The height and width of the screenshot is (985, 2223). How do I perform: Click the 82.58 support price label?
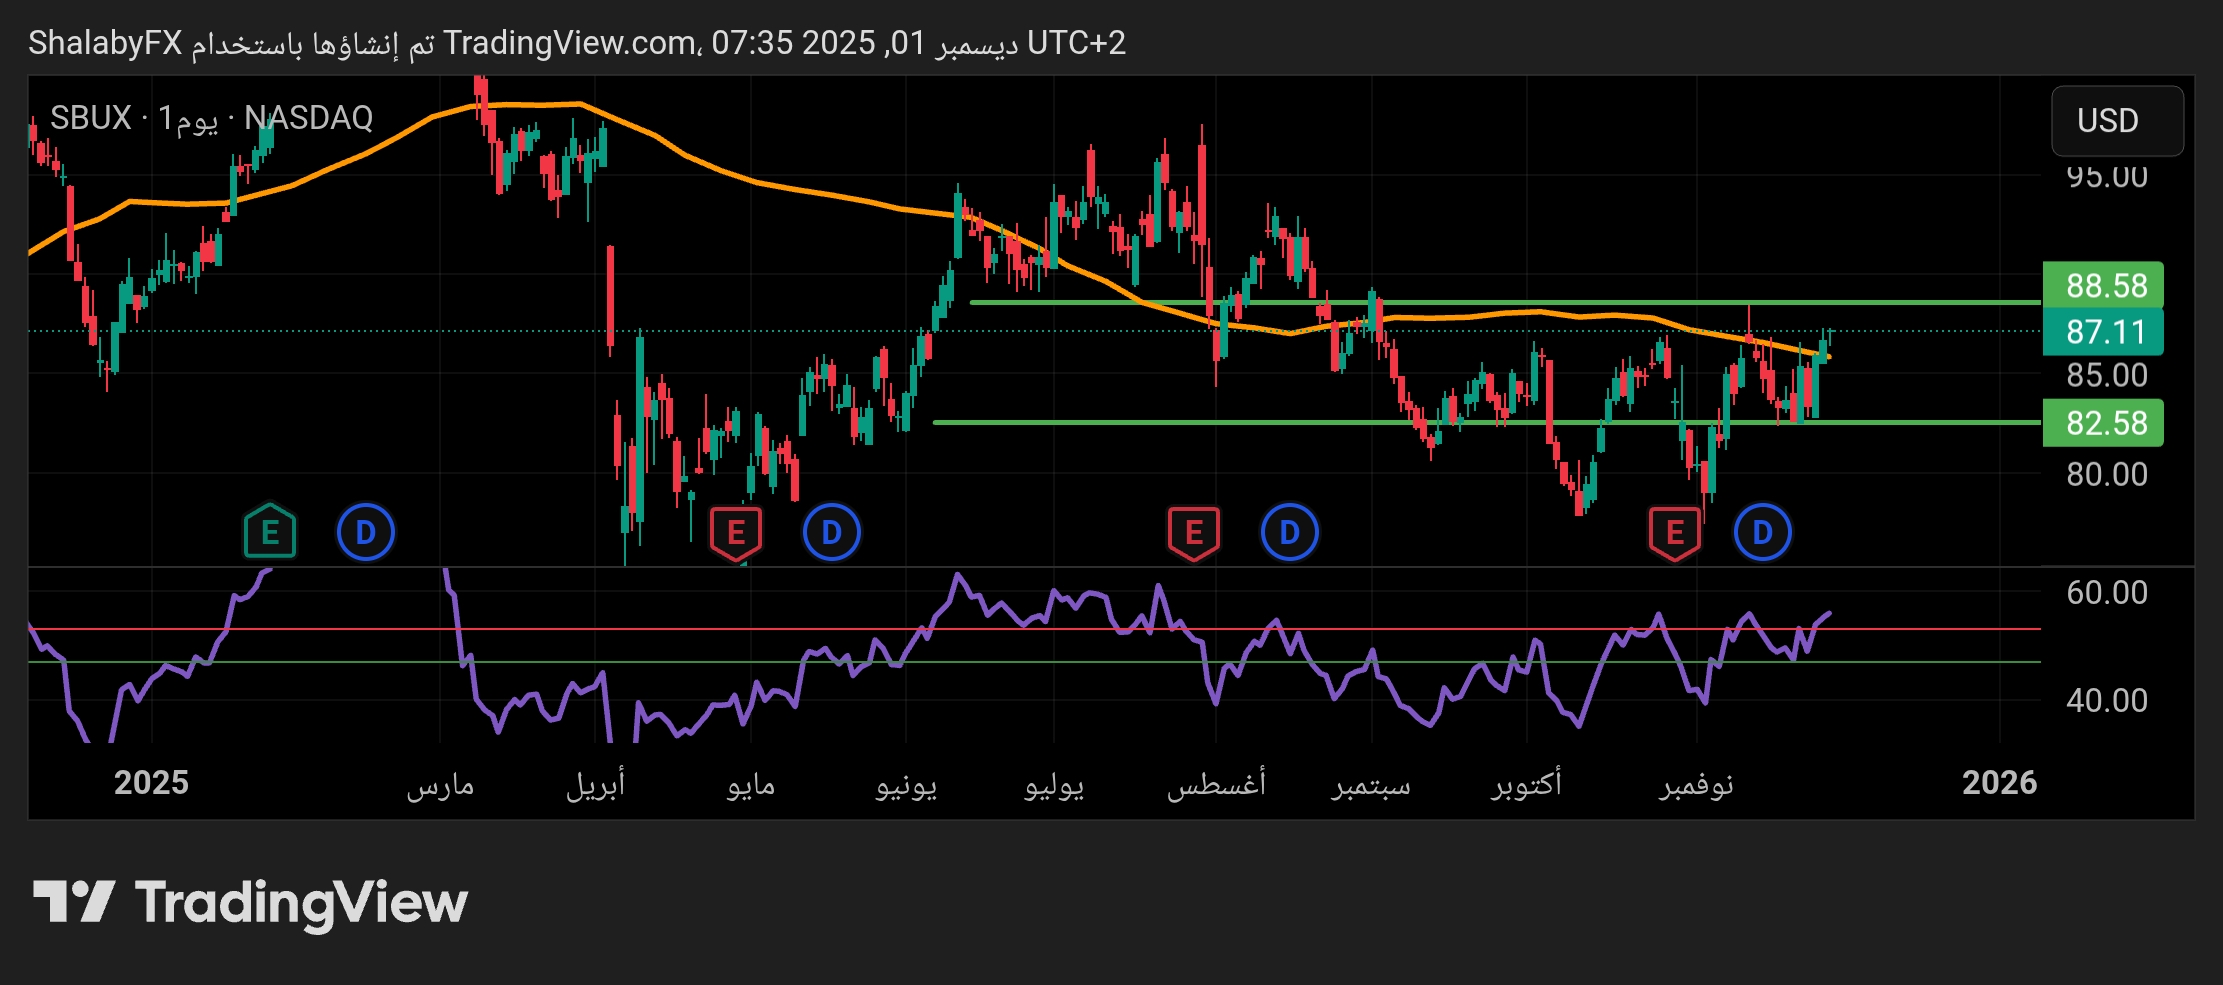click(x=2104, y=423)
